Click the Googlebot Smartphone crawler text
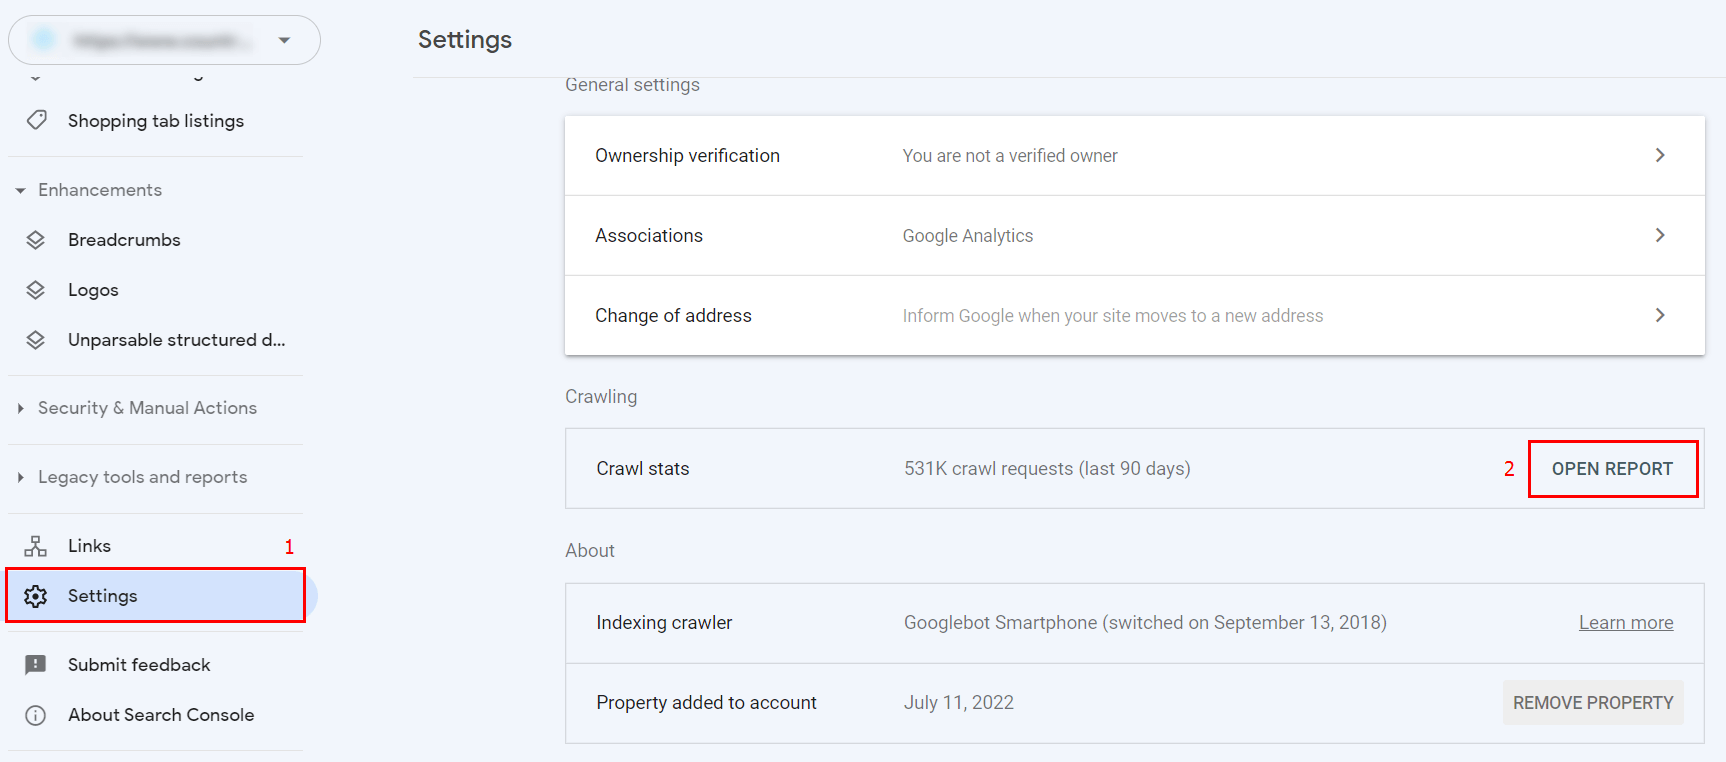 [x=1145, y=623]
